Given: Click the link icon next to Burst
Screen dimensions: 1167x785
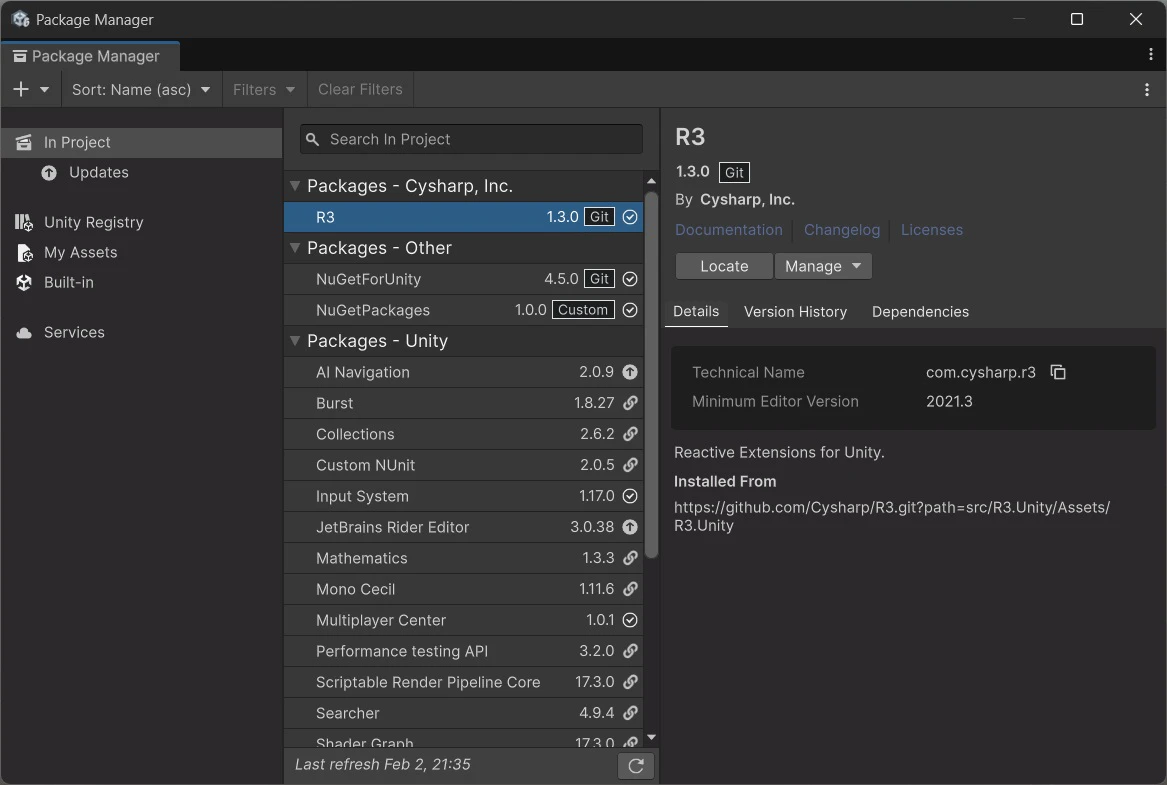Looking at the screenshot, I should click(630, 403).
